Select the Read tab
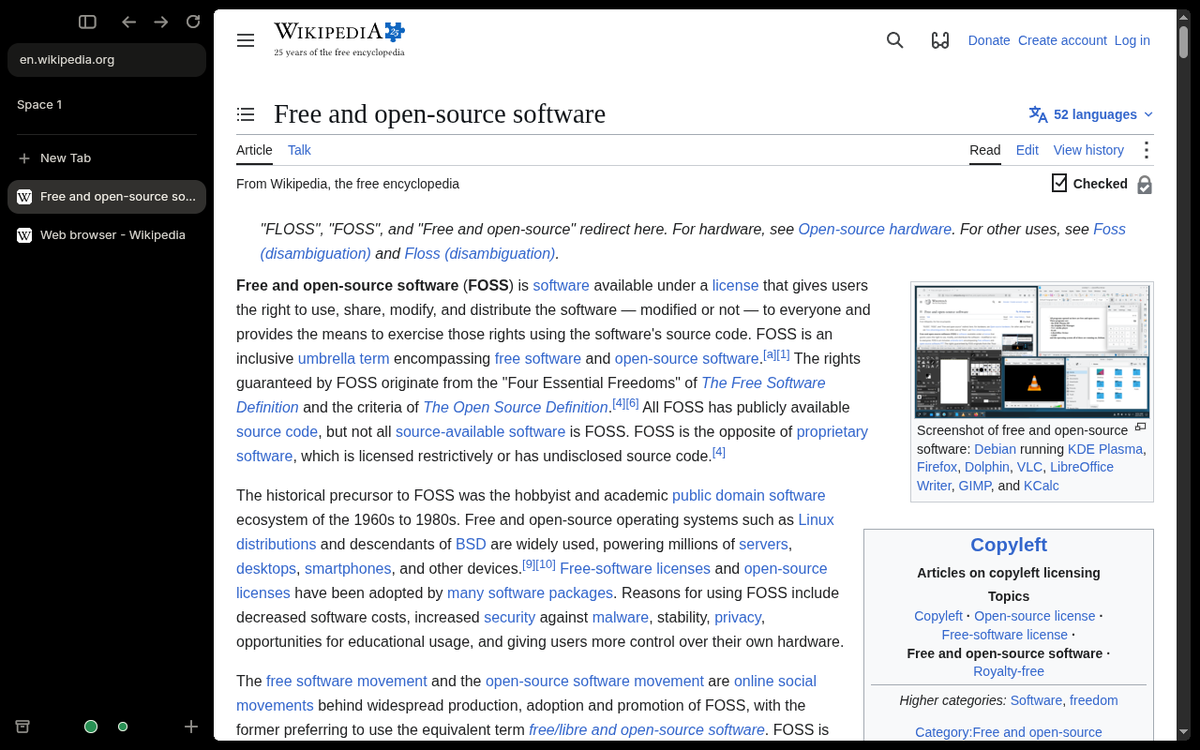Screen dimensions: 1200x750 pyautogui.click(x=985, y=150)
